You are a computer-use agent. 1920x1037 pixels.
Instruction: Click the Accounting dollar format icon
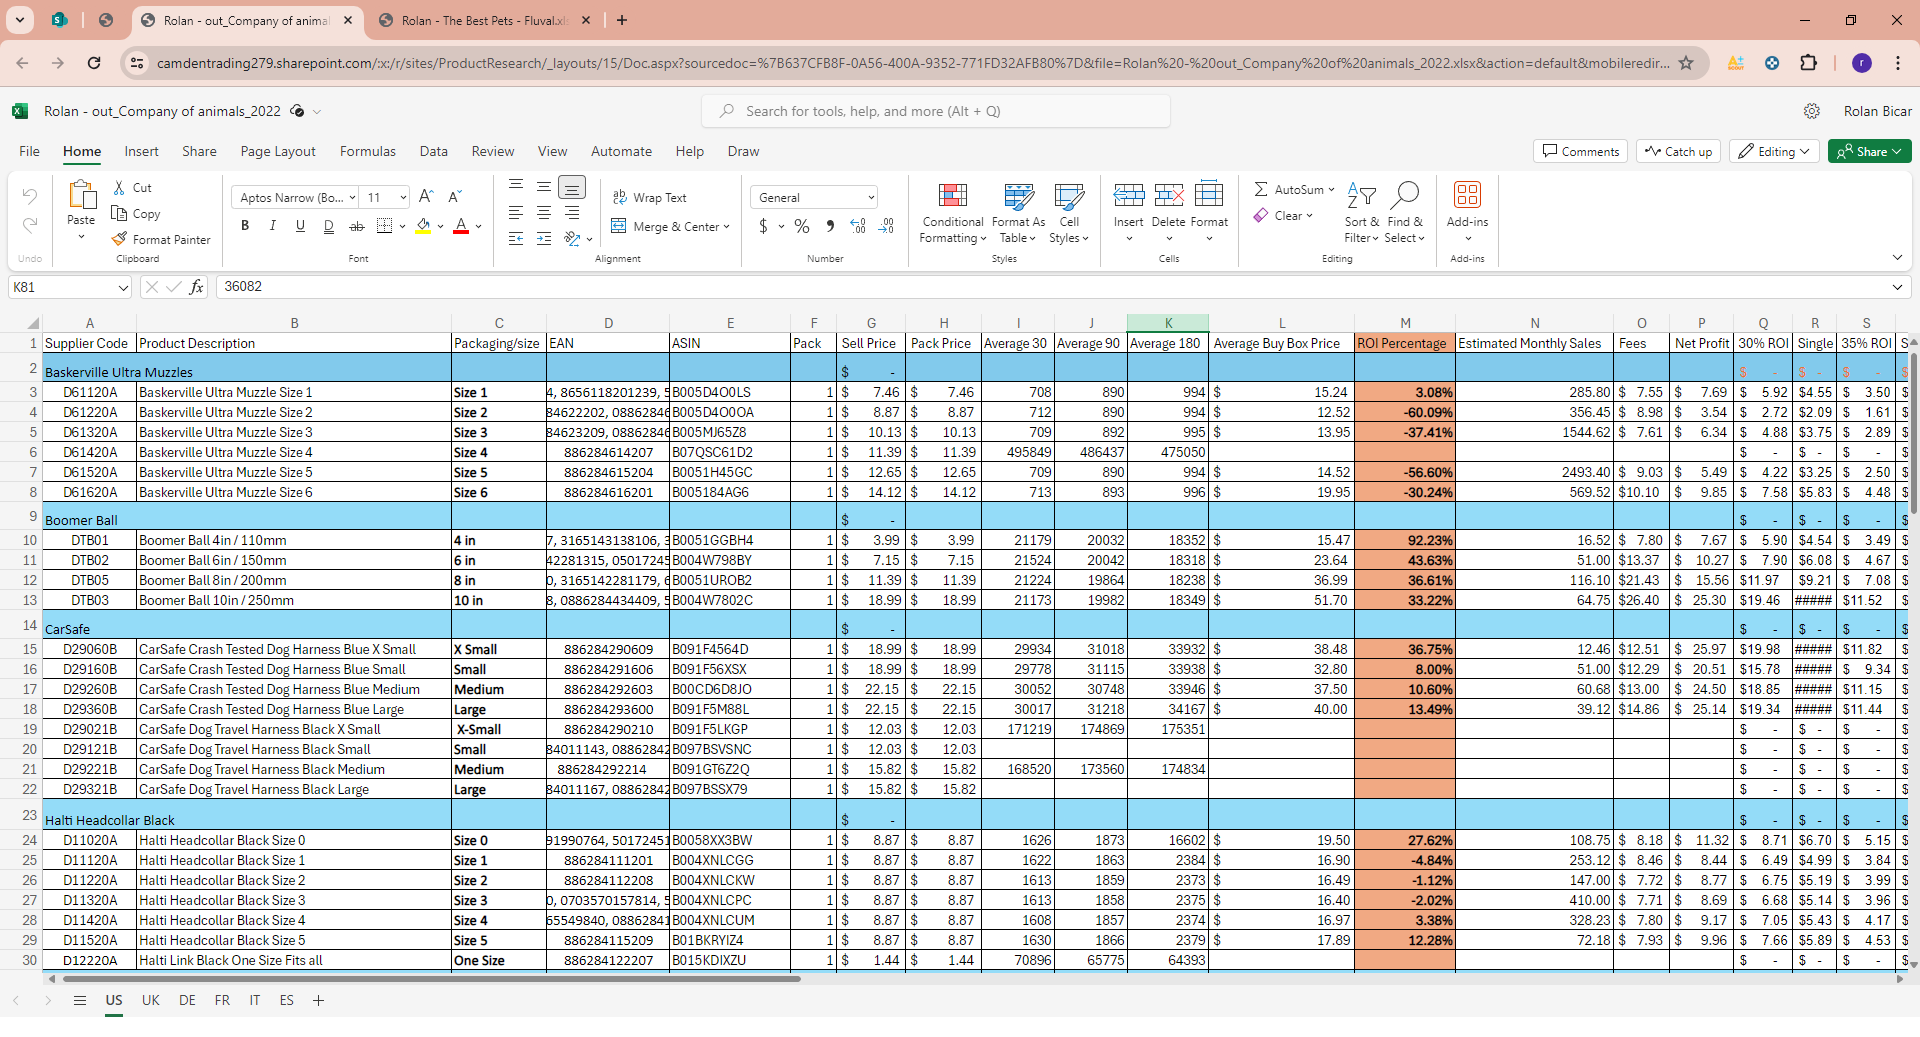763,226
